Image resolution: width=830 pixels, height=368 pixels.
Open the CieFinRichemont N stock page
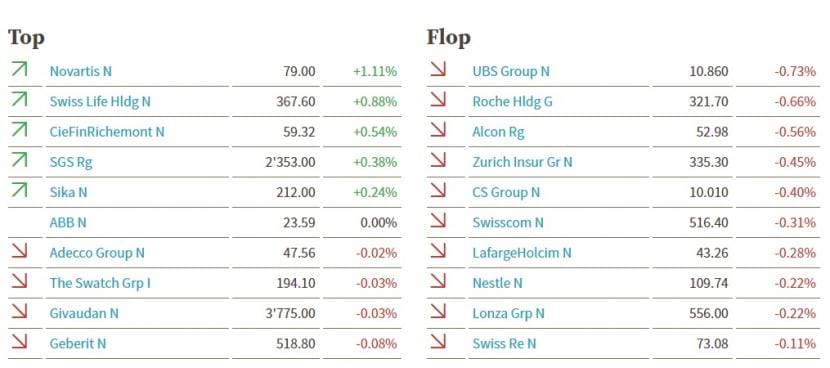[x=107, y=132]
